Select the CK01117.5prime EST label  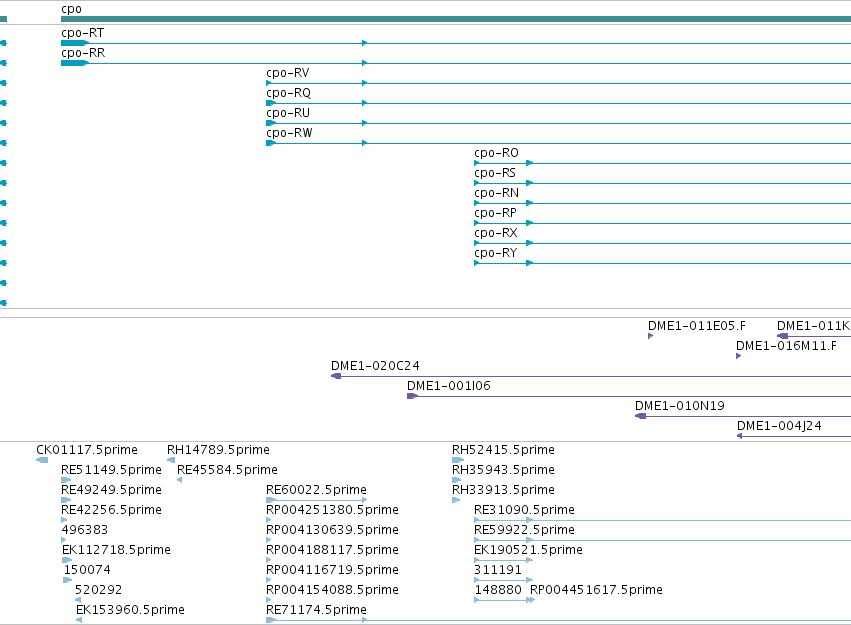click(x=87, y=450)
